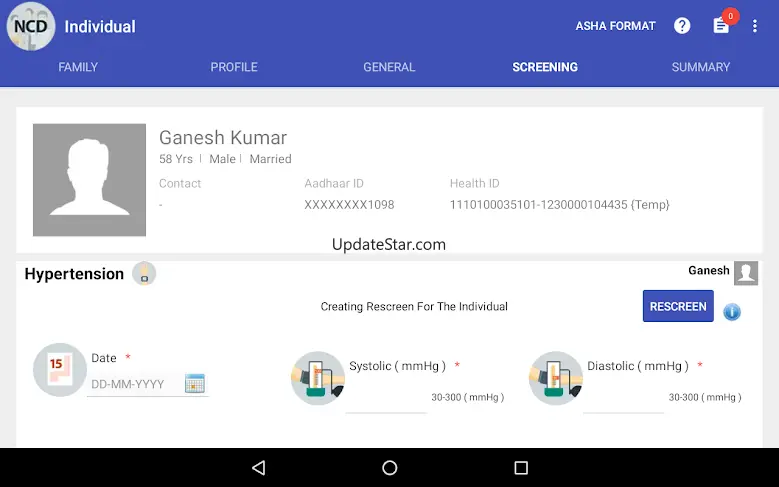Tap Ganesh Kumar's profile photo placeholder
This screenshot has height=487, width=779.
click(89, 180)
